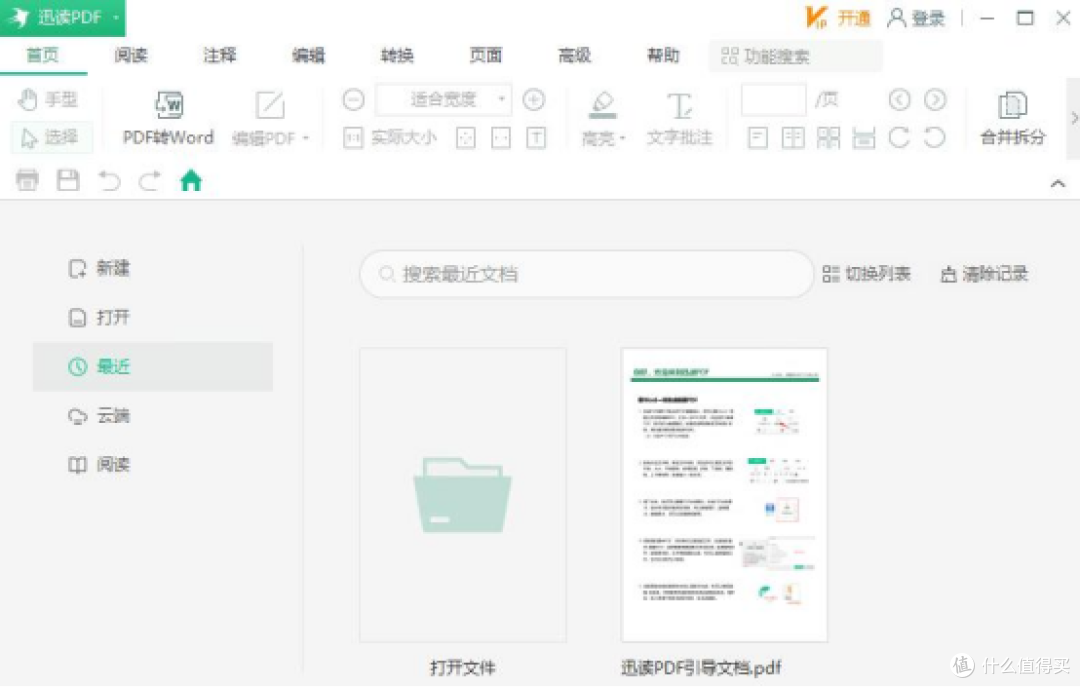Redo the last action
The image size is (1080, 688).
tap(149, 180)
